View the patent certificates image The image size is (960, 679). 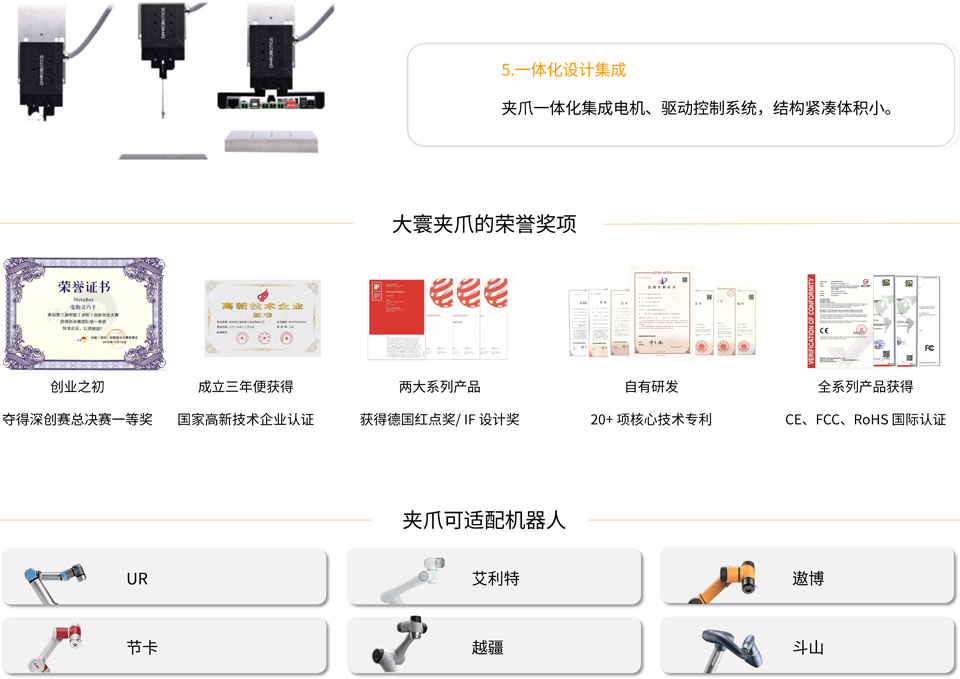(x=662, y=312)
